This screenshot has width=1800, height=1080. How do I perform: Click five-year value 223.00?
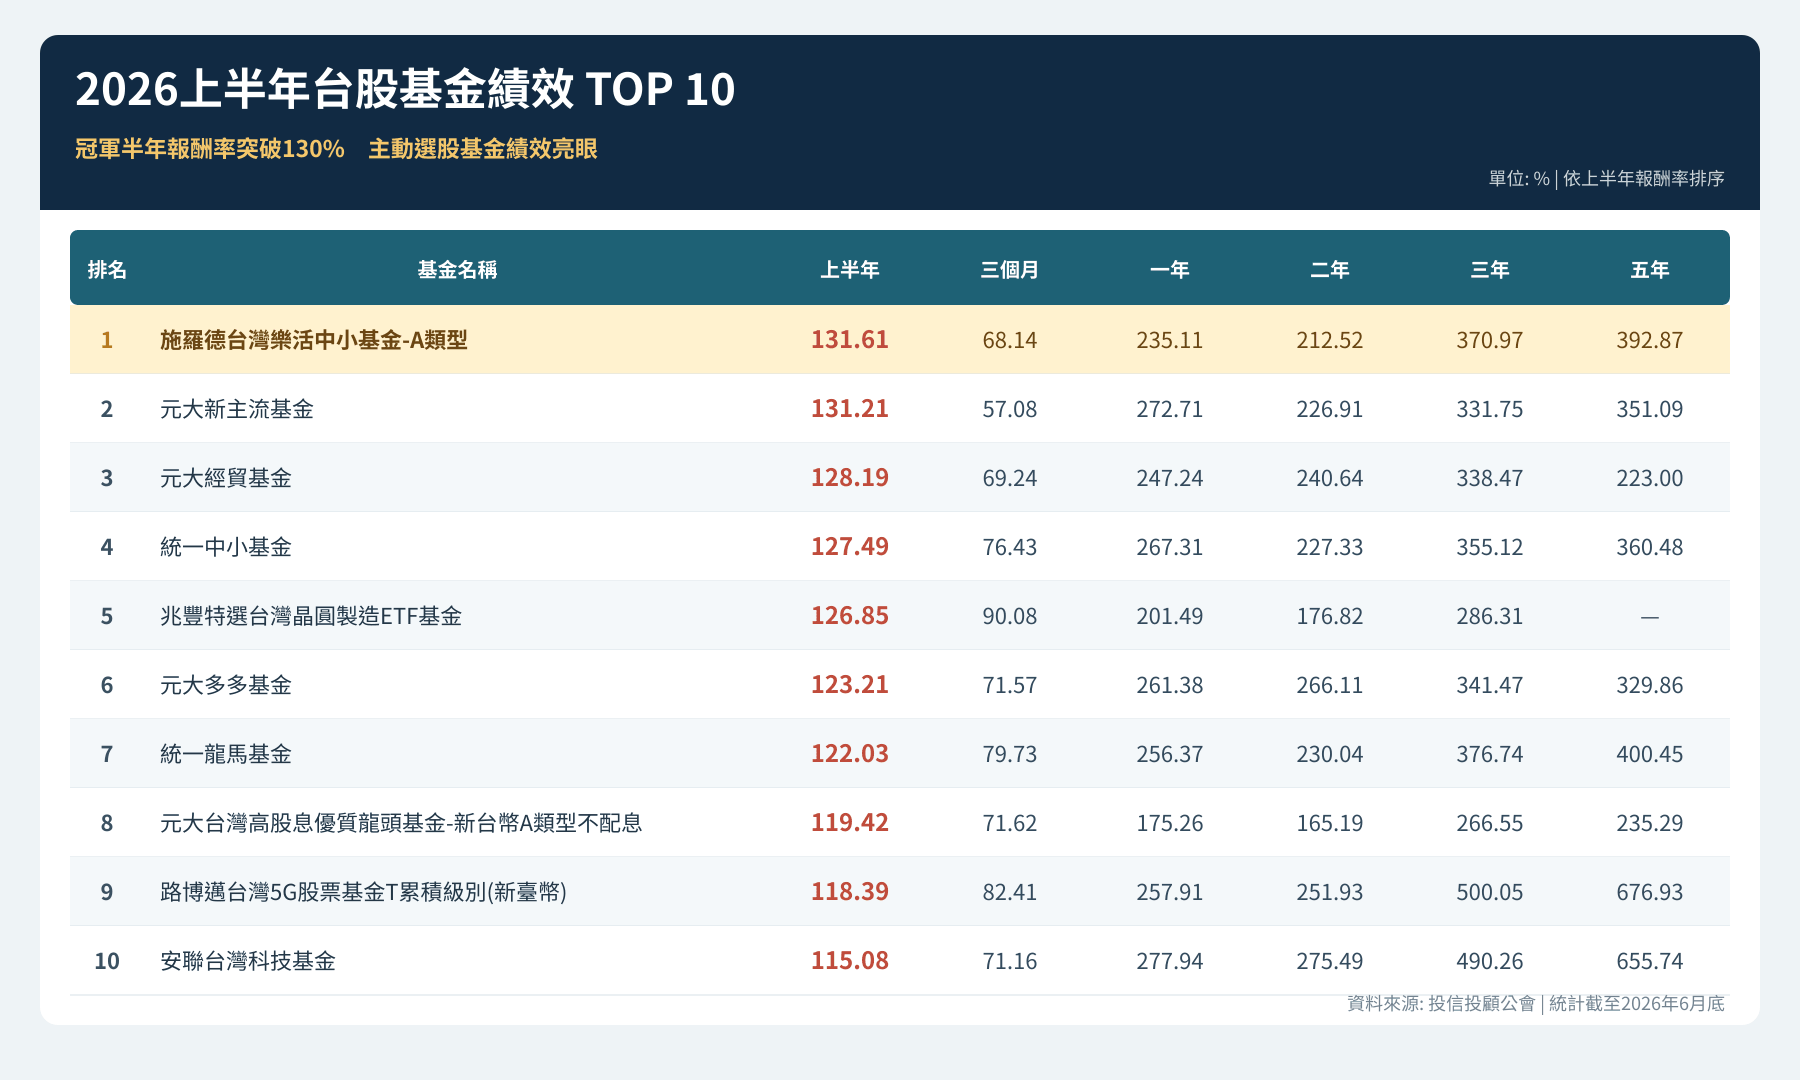[1650, 478]
